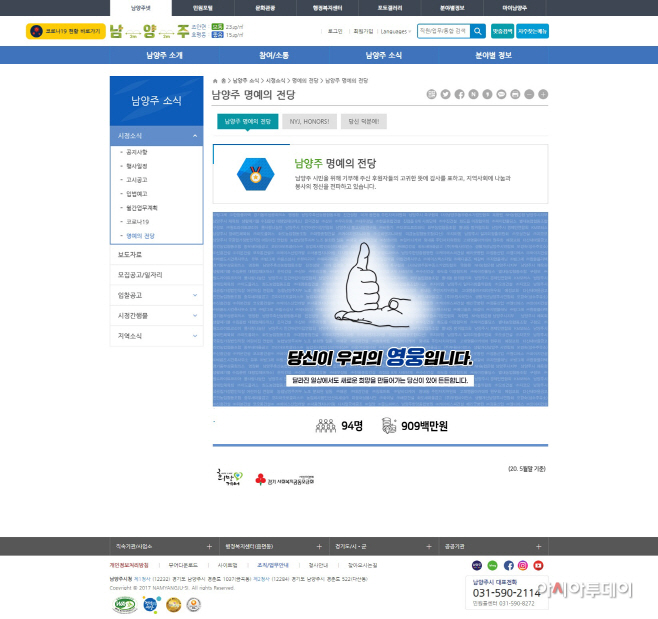Open the footer YouTube icon
The width and height of the screenshot is (658, 619).
538,565
